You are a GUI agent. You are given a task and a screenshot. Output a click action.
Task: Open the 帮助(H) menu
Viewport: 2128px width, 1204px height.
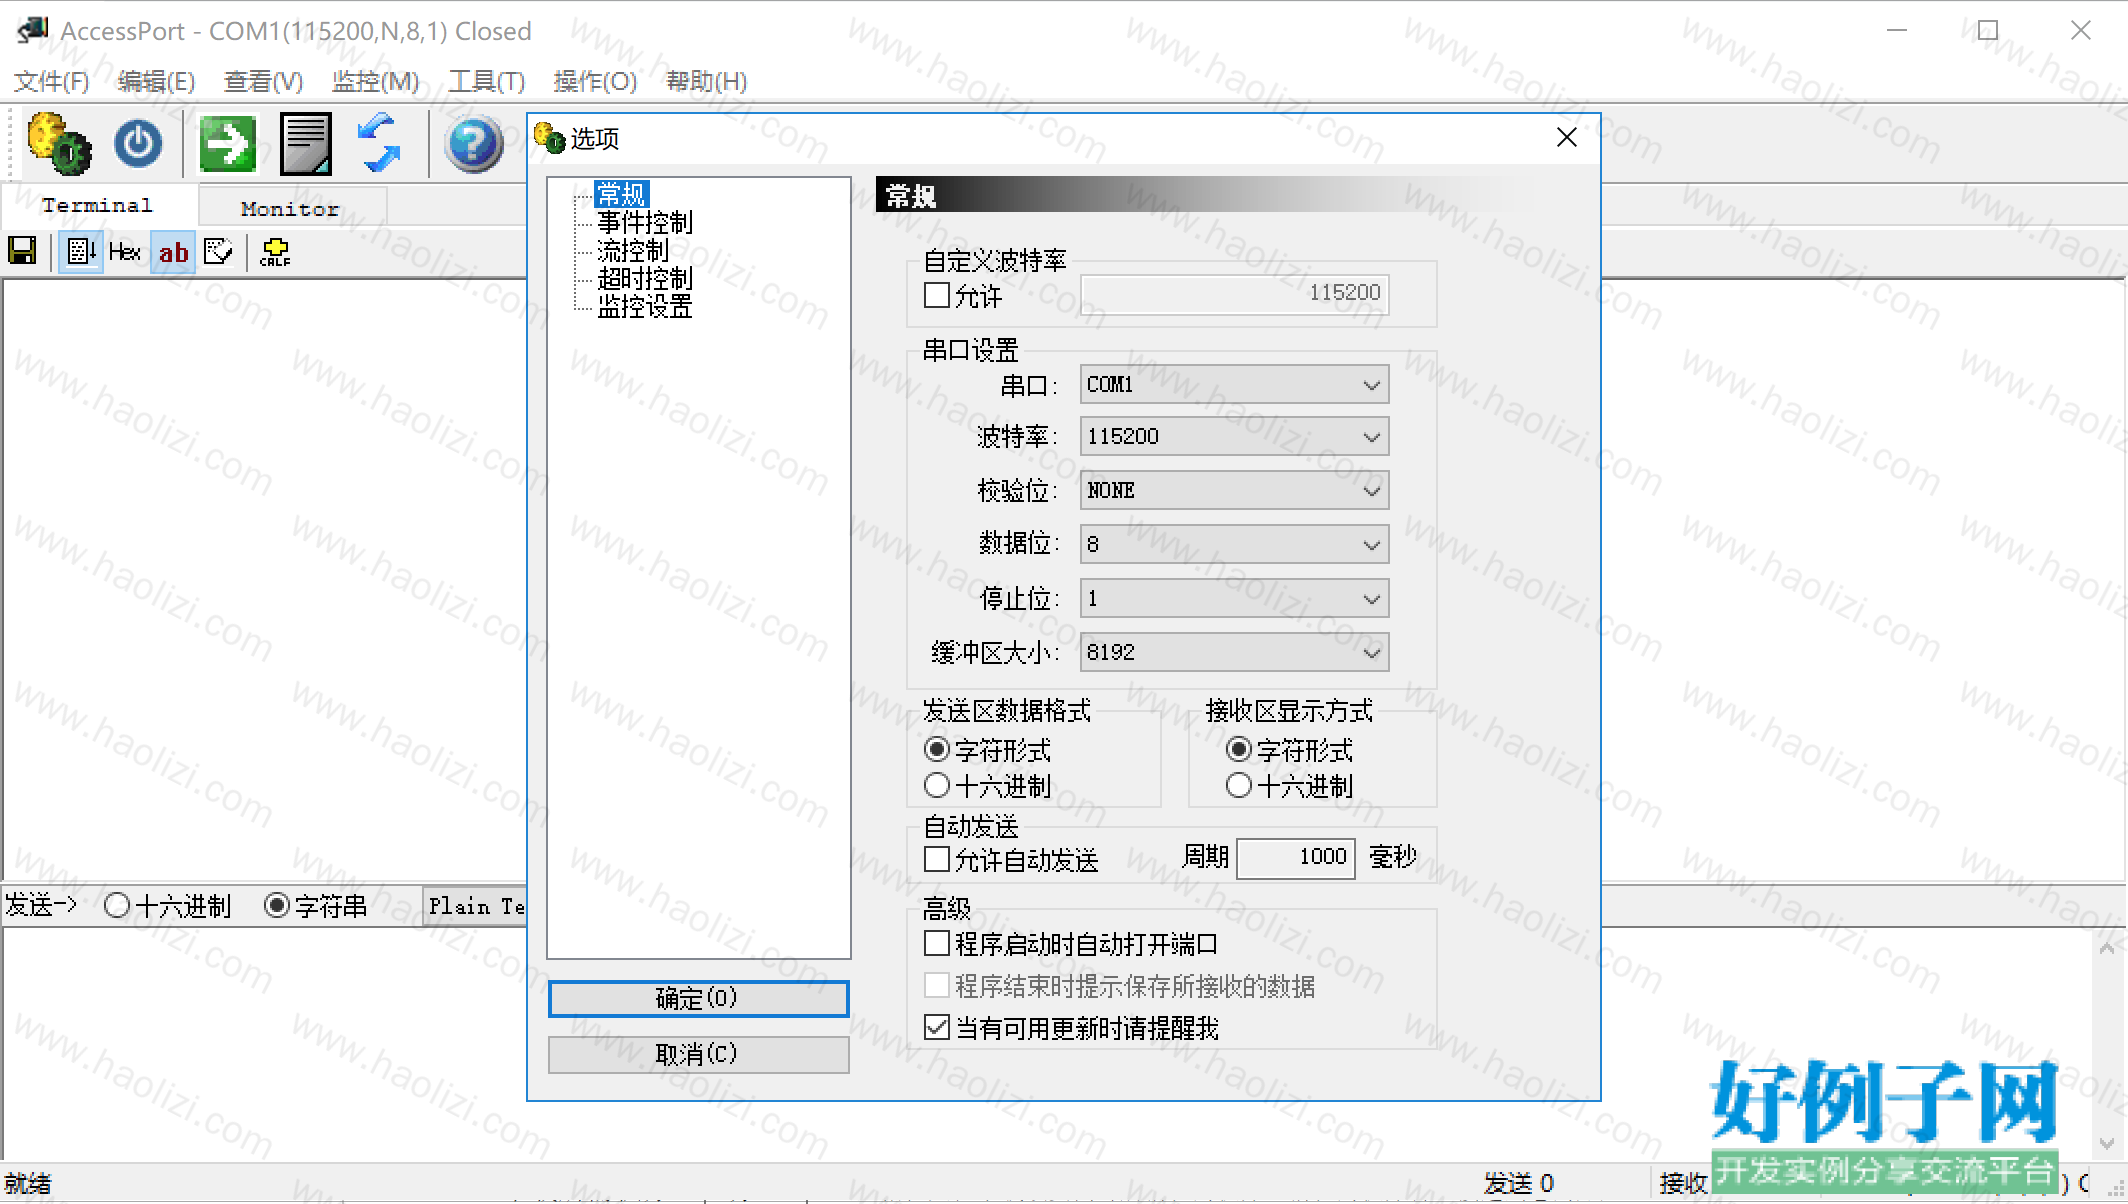(x=707, y=81)
